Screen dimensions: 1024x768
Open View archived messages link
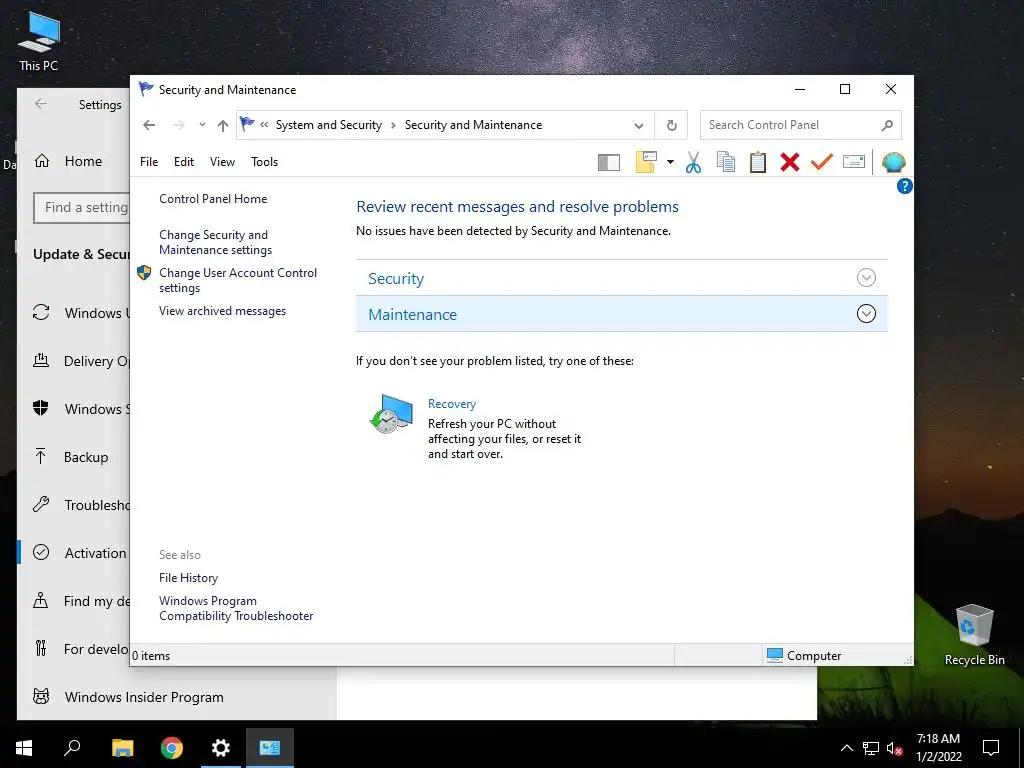[x=222, y=311]
